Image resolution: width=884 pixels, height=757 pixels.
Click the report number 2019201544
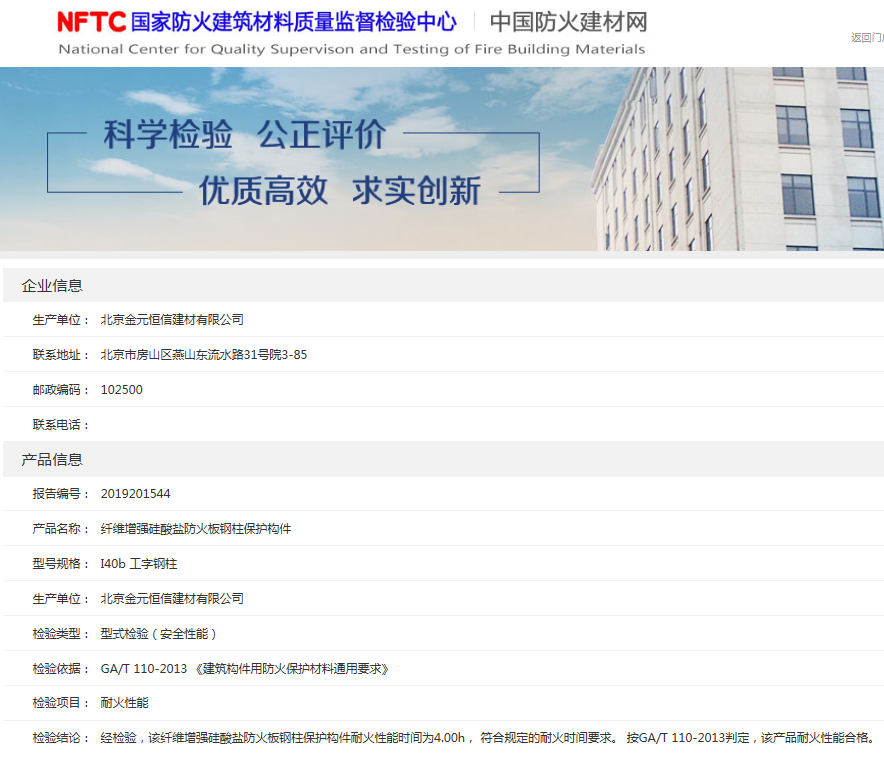click(x=136, y=494)
